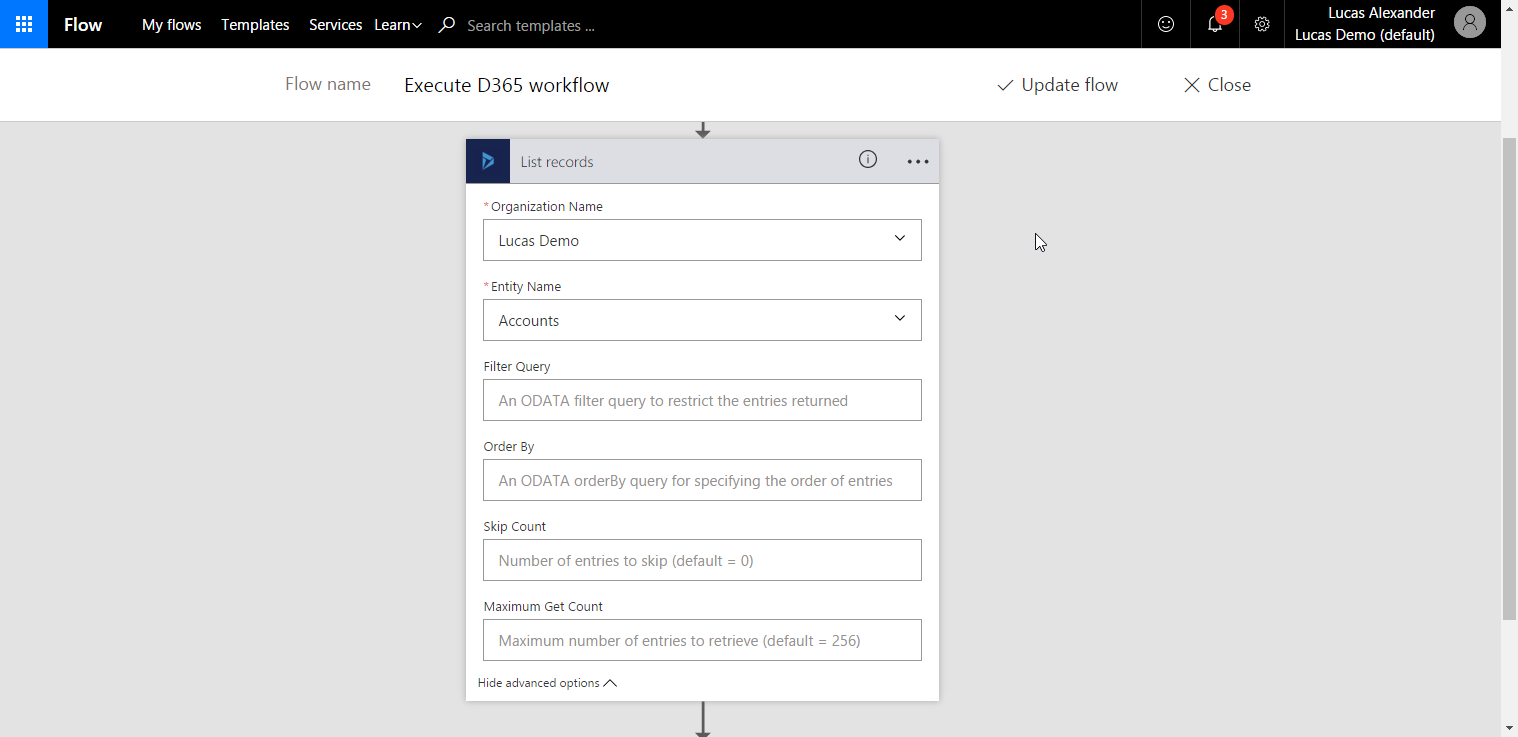The height and width of the screenshot is (737, 1518).
Task: Open the Entity Name dropdown
Action: (x=702, y=320)
